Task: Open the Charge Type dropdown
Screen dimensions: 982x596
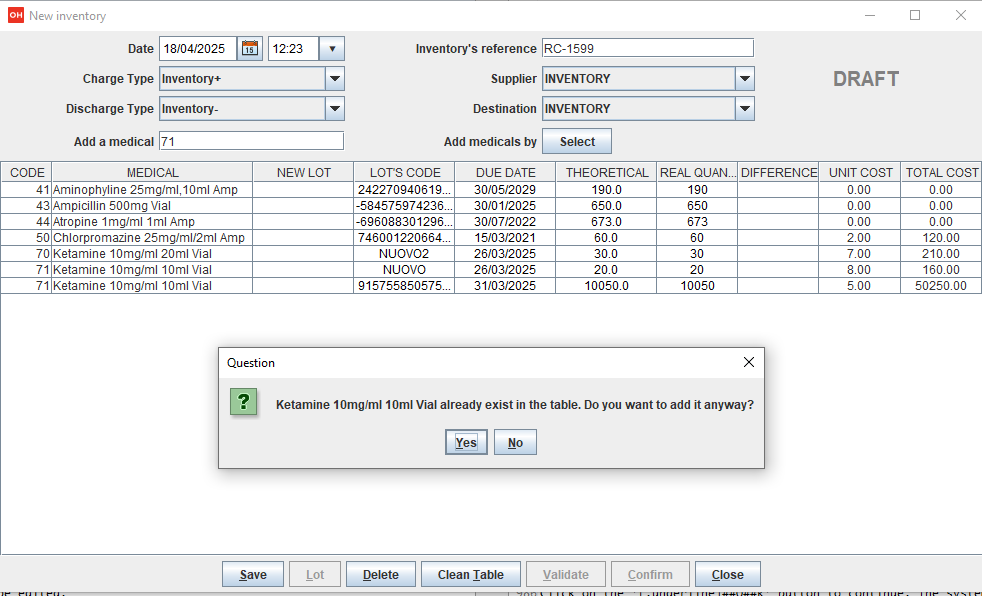Action: (335, 79)
